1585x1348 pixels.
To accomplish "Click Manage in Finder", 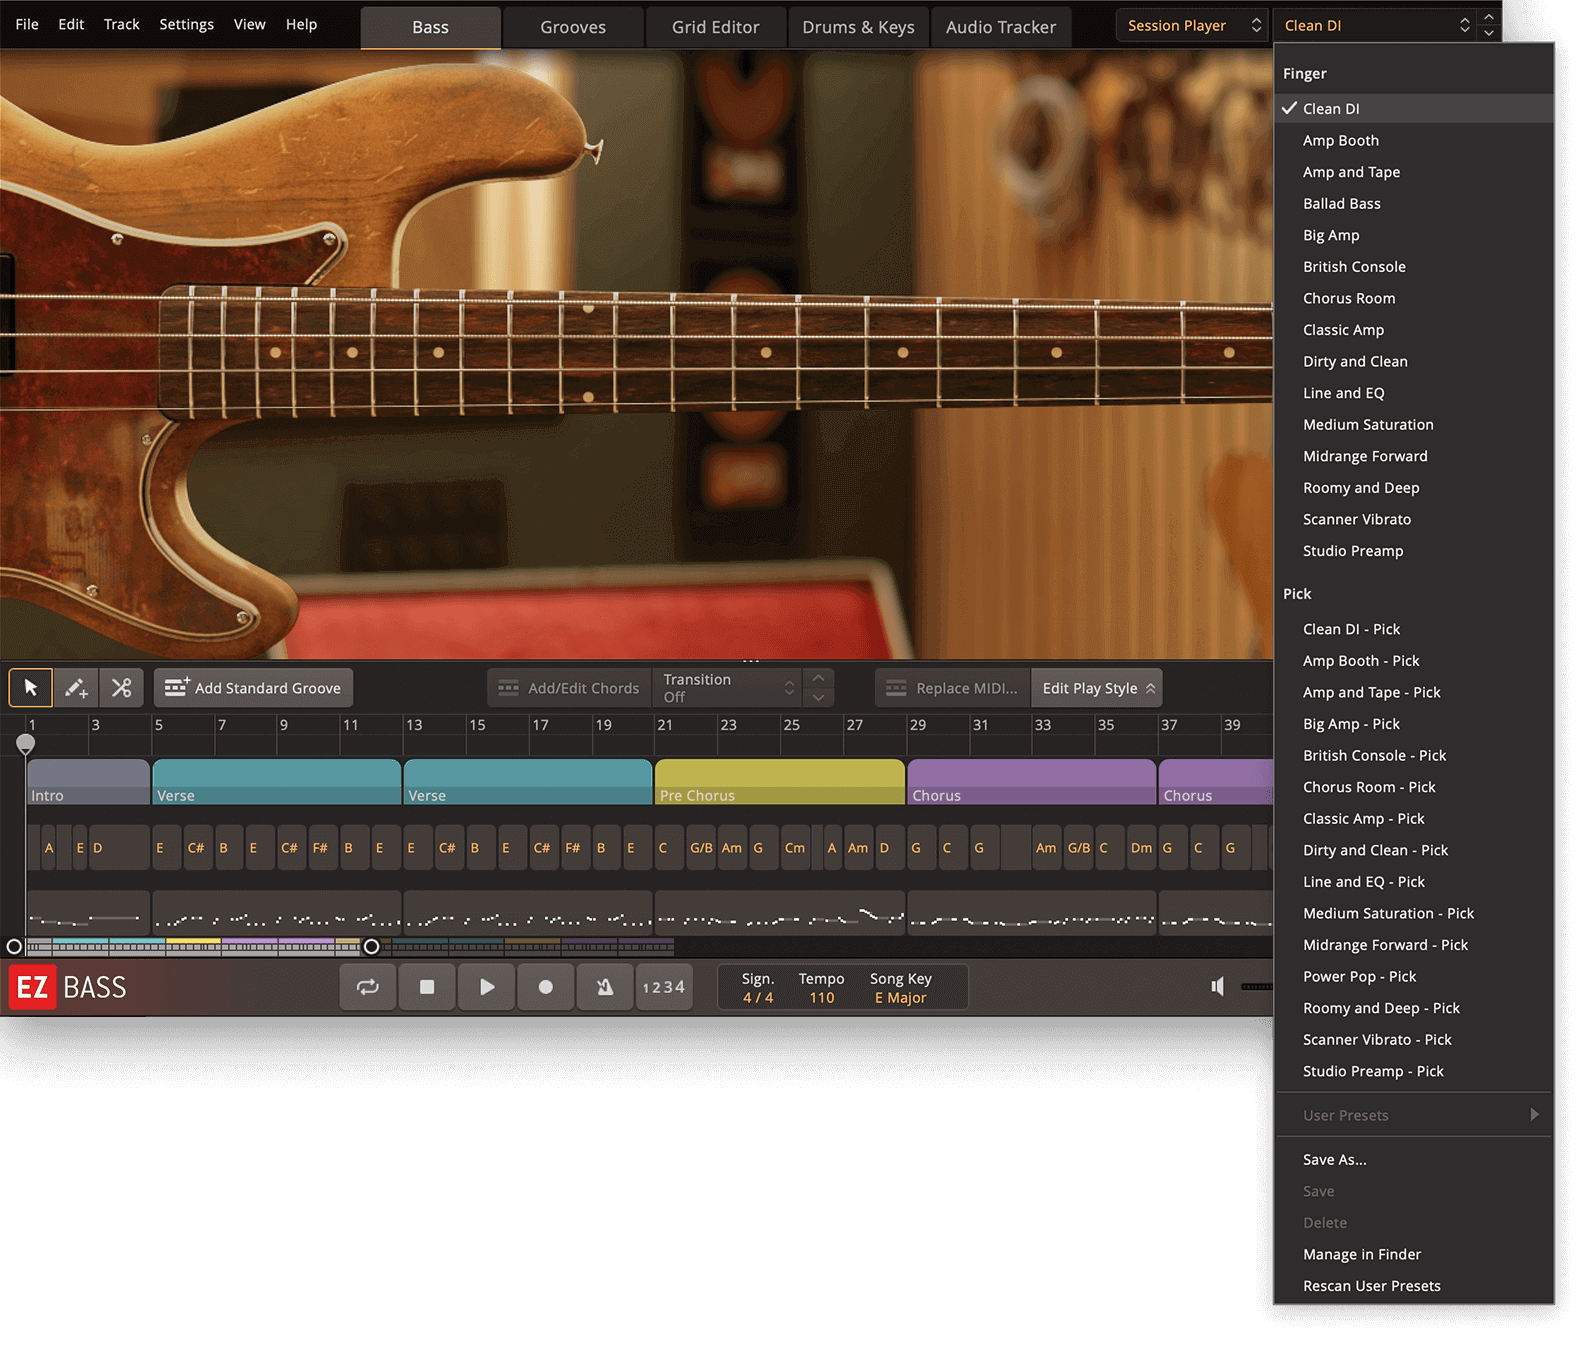I will [1414, 1255].
